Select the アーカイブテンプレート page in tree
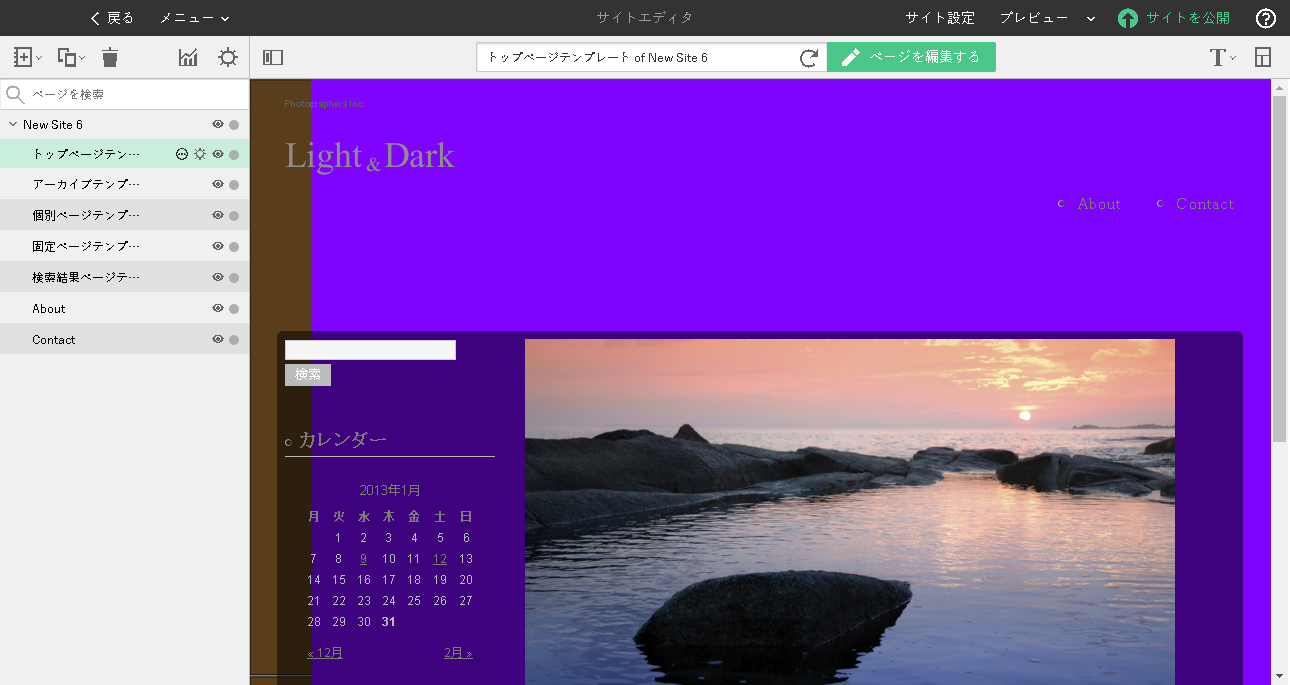Viewport: 1290px width, 685px height. pyautogui.click(x=86, y=184)
